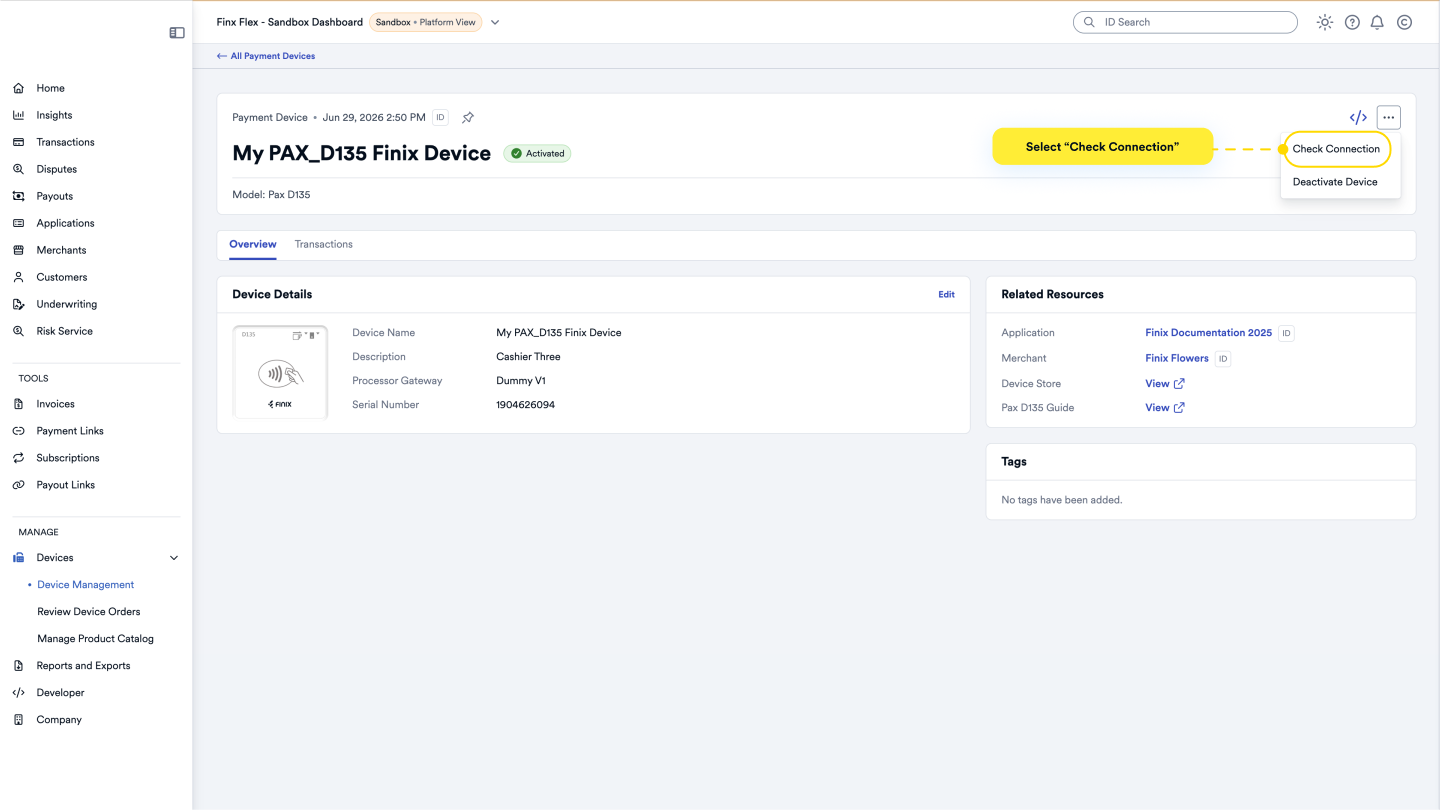Collapse the Devices menu group
The image size is (1440, 810).
tap(174, 558)
